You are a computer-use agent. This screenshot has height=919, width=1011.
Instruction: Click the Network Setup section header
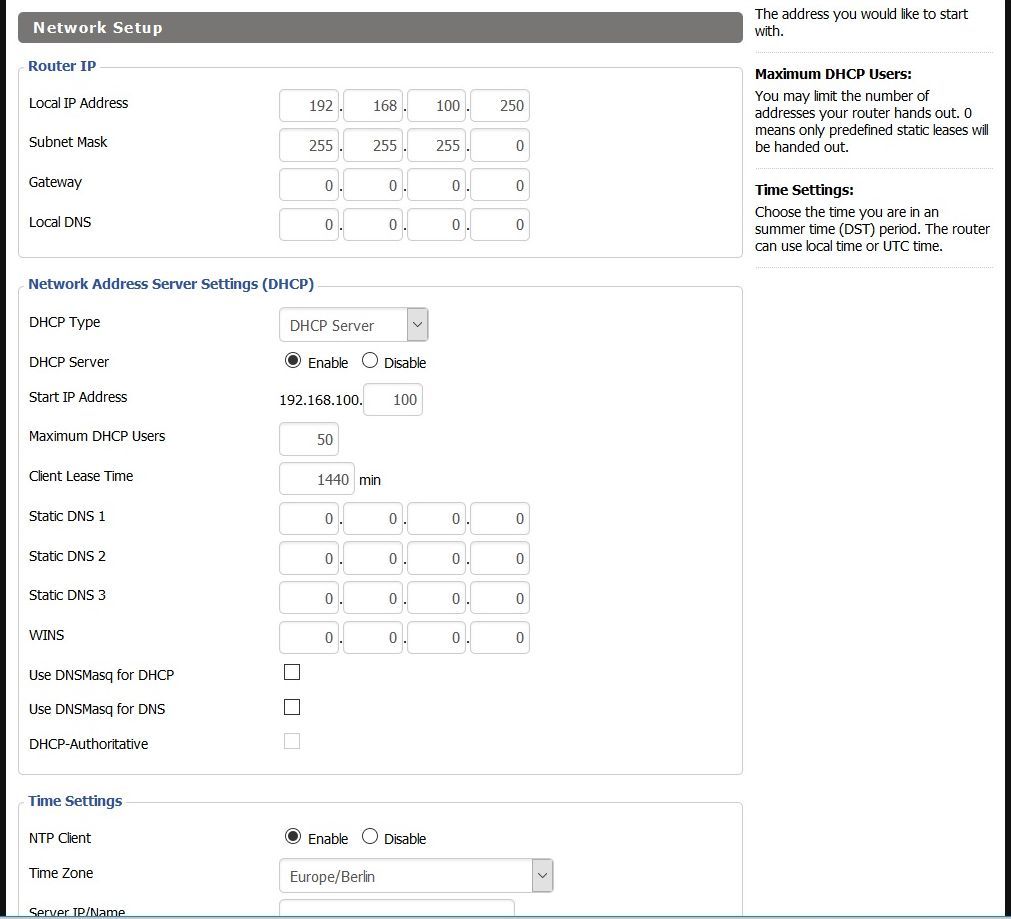click(380, 28)
